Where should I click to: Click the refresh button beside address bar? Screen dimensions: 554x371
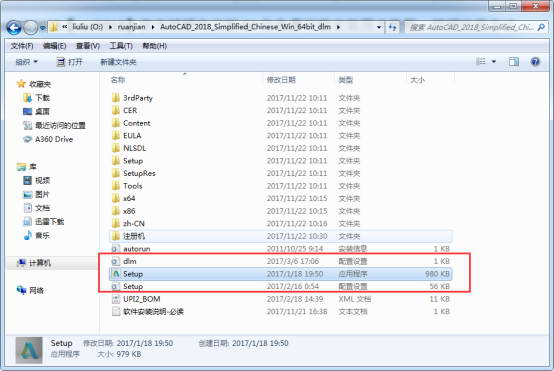coord(393,27)
